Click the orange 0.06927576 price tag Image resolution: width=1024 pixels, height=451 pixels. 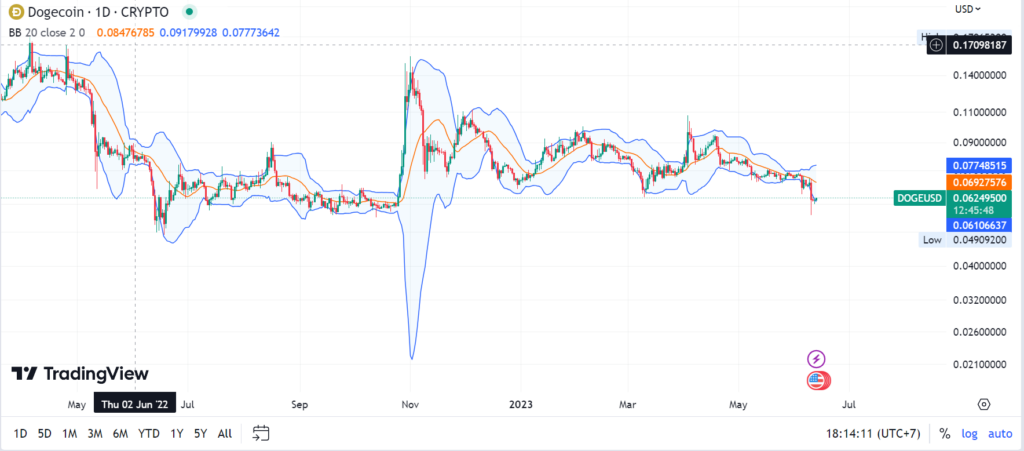click(979, 181)
